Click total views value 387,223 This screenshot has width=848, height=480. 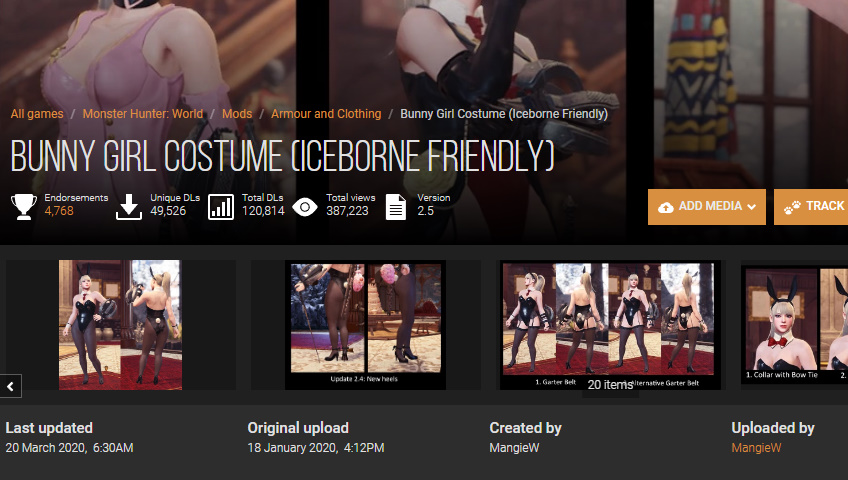(x=347, y=211)
